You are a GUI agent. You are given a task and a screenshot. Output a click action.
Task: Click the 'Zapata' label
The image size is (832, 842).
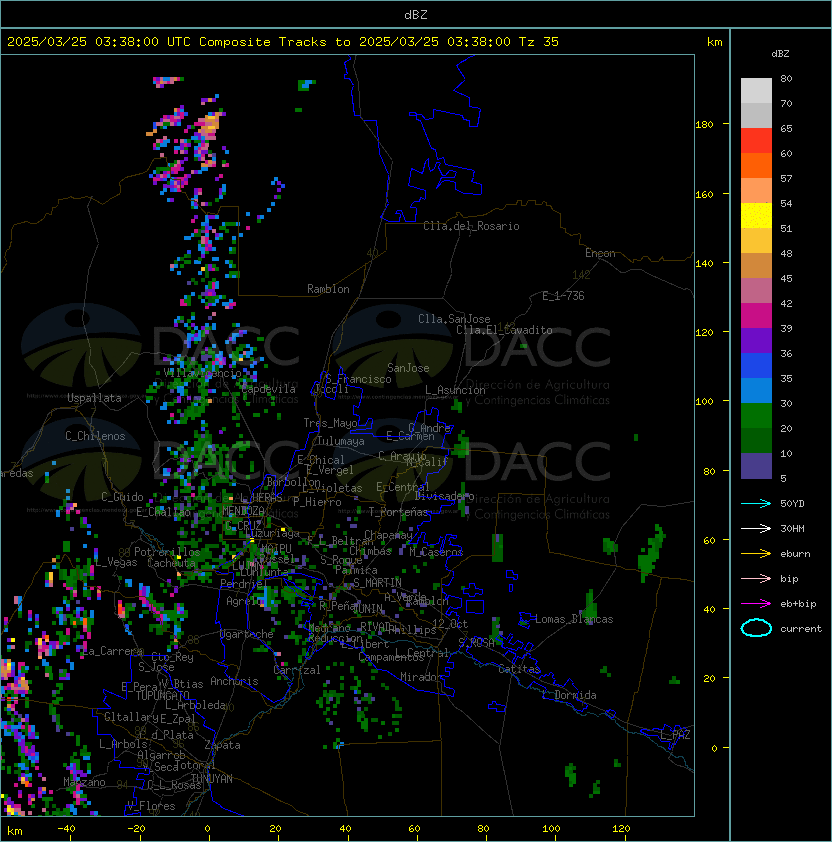(x=222, y=745)
